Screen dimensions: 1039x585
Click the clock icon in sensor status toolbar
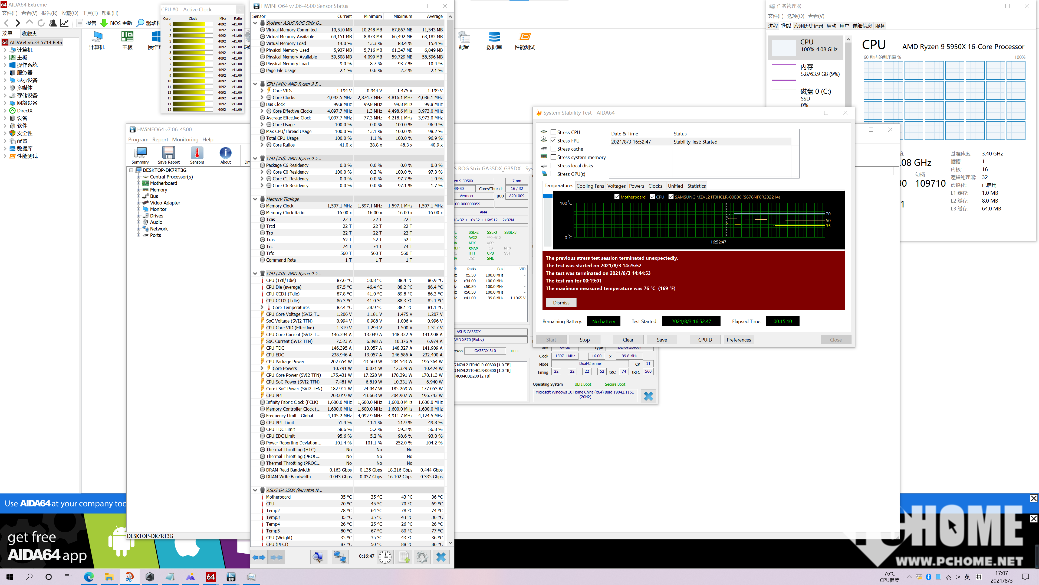point(385,558)
